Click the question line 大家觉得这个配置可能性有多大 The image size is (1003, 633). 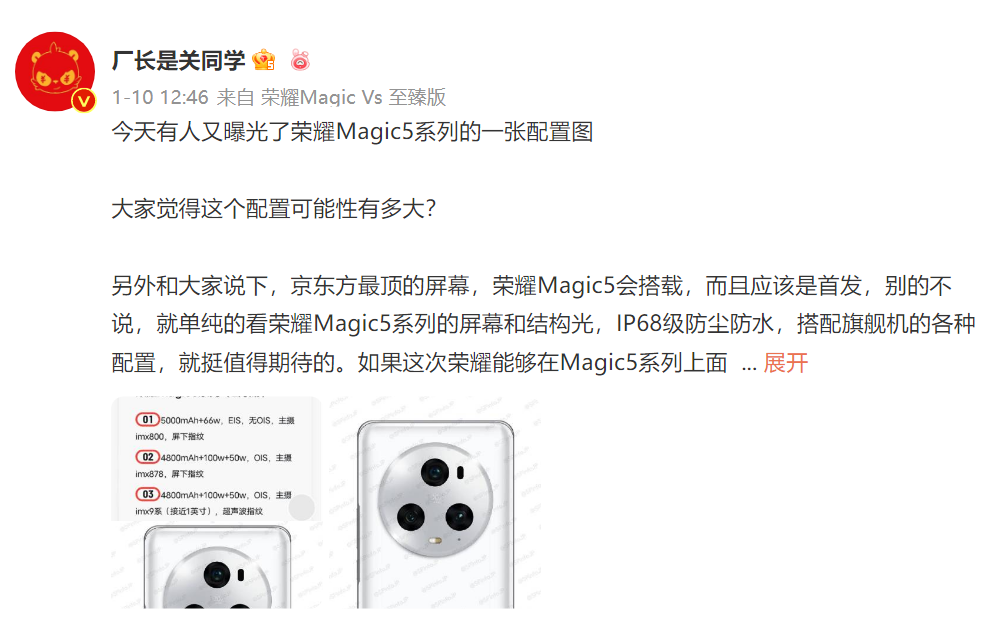pos(274,209)
